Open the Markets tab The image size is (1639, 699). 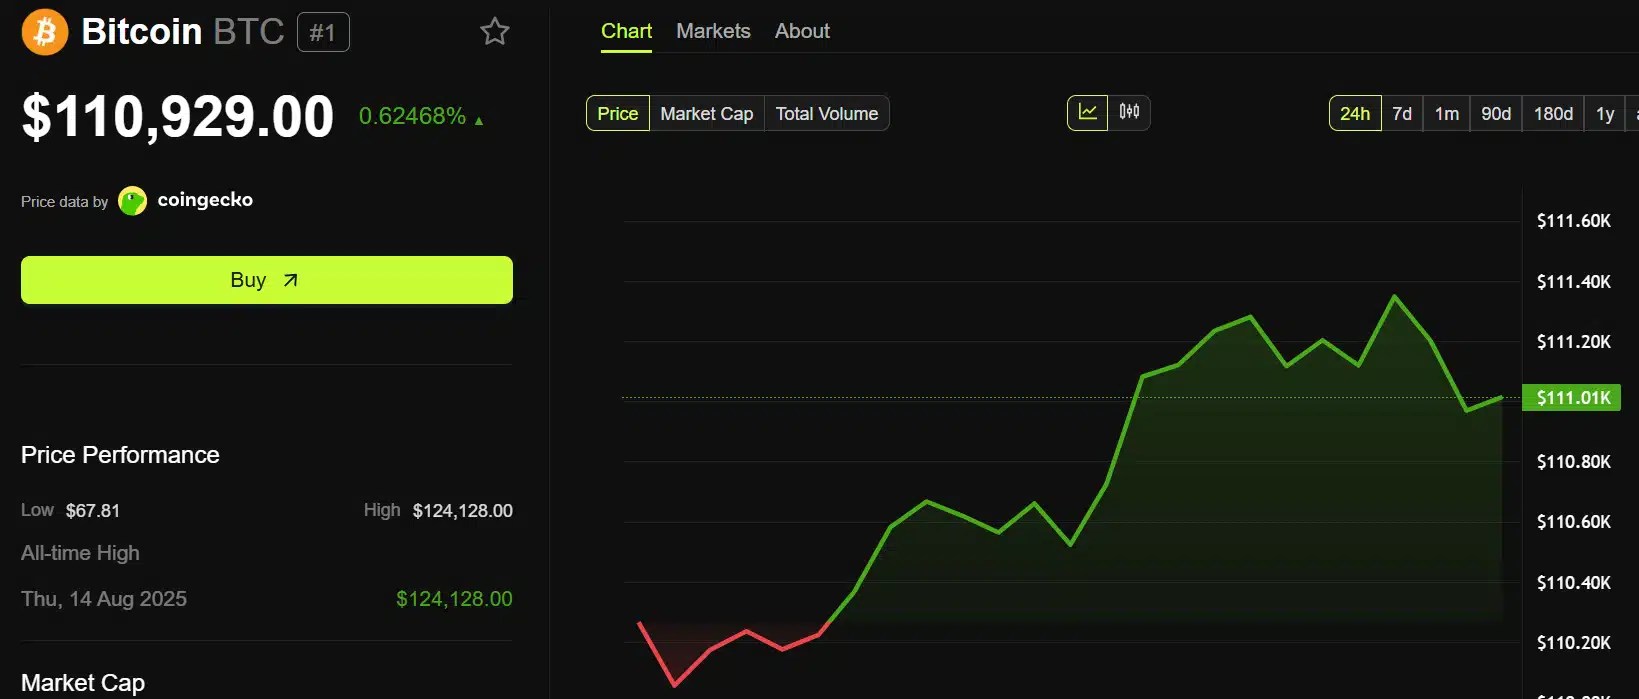713,31
